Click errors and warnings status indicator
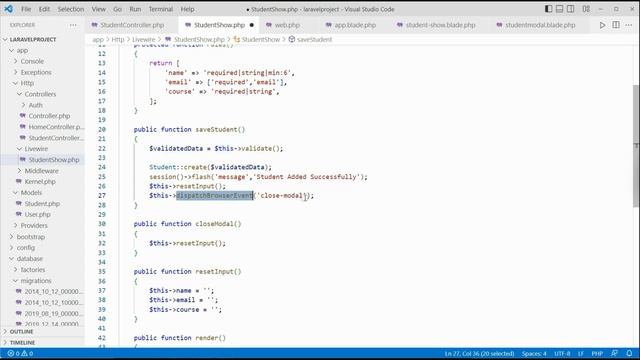This screenshot has width=640, height=360. coord(20,353)
